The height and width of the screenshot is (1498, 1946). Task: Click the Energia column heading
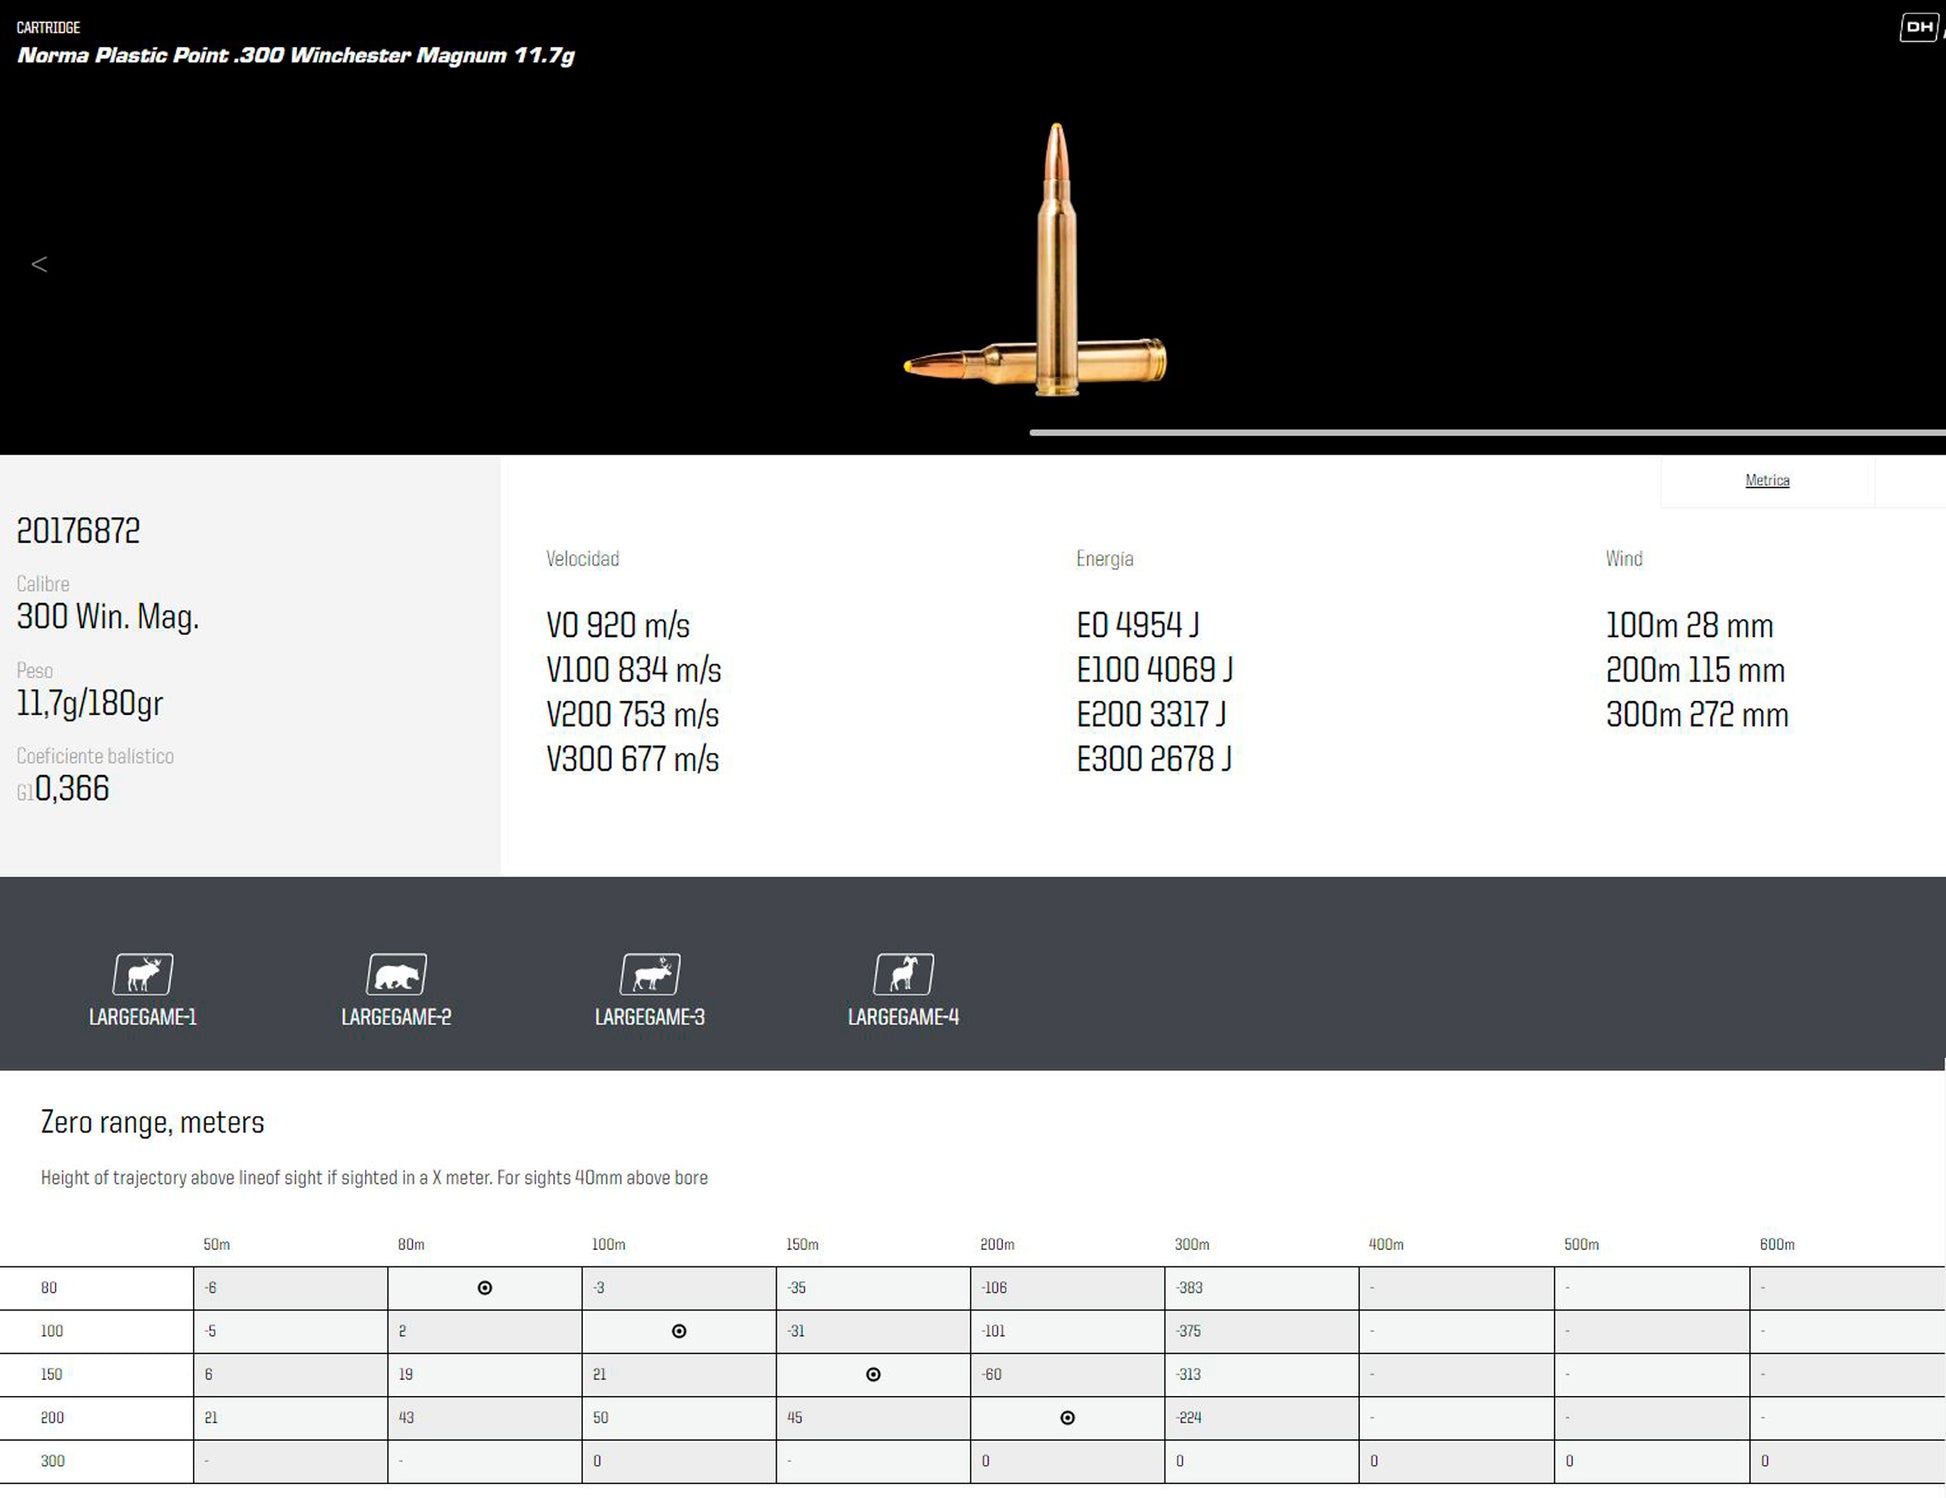point(1105,559)
